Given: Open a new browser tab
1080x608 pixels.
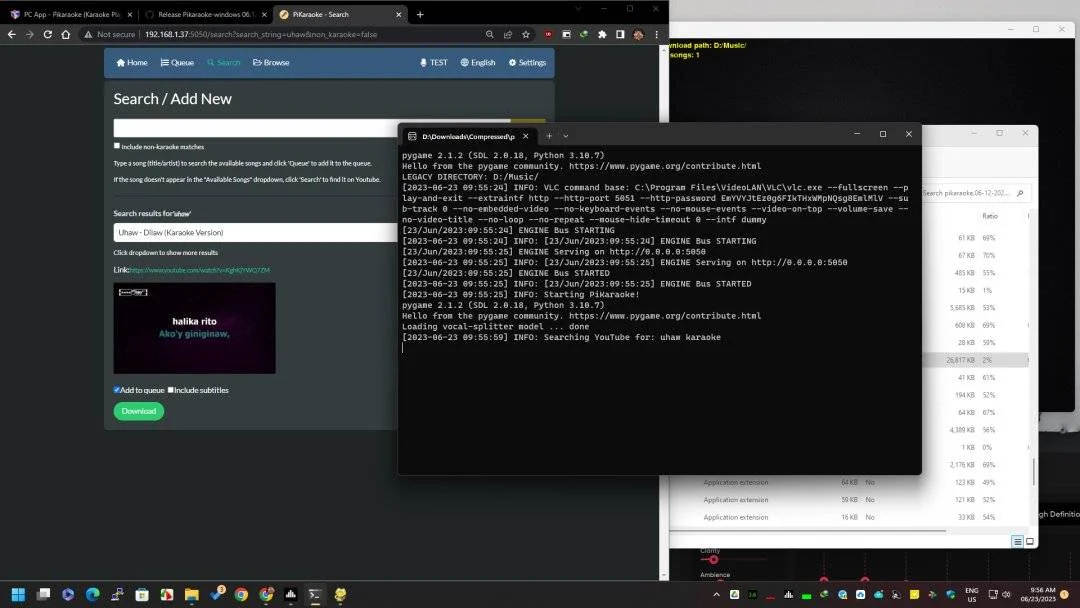Looking at the screenshot, I should (x=420, y=14).
